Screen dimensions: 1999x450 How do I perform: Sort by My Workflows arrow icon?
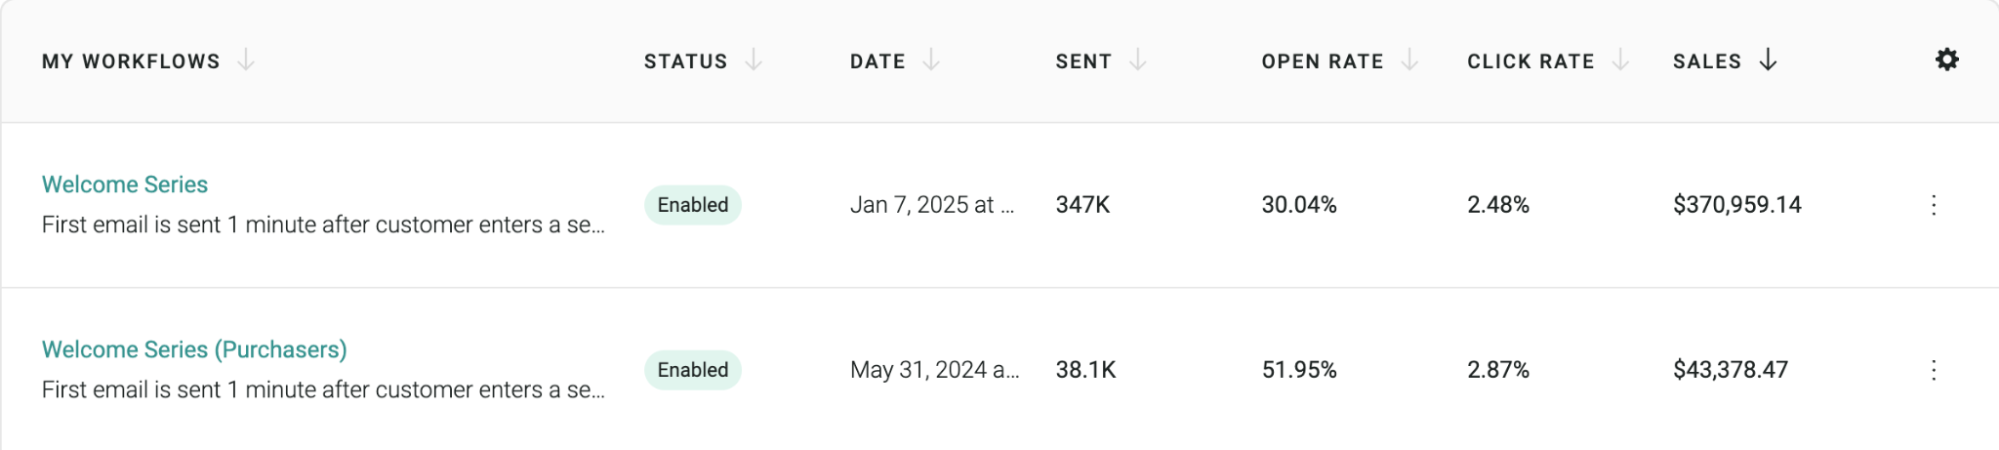(x=246, y=61)
